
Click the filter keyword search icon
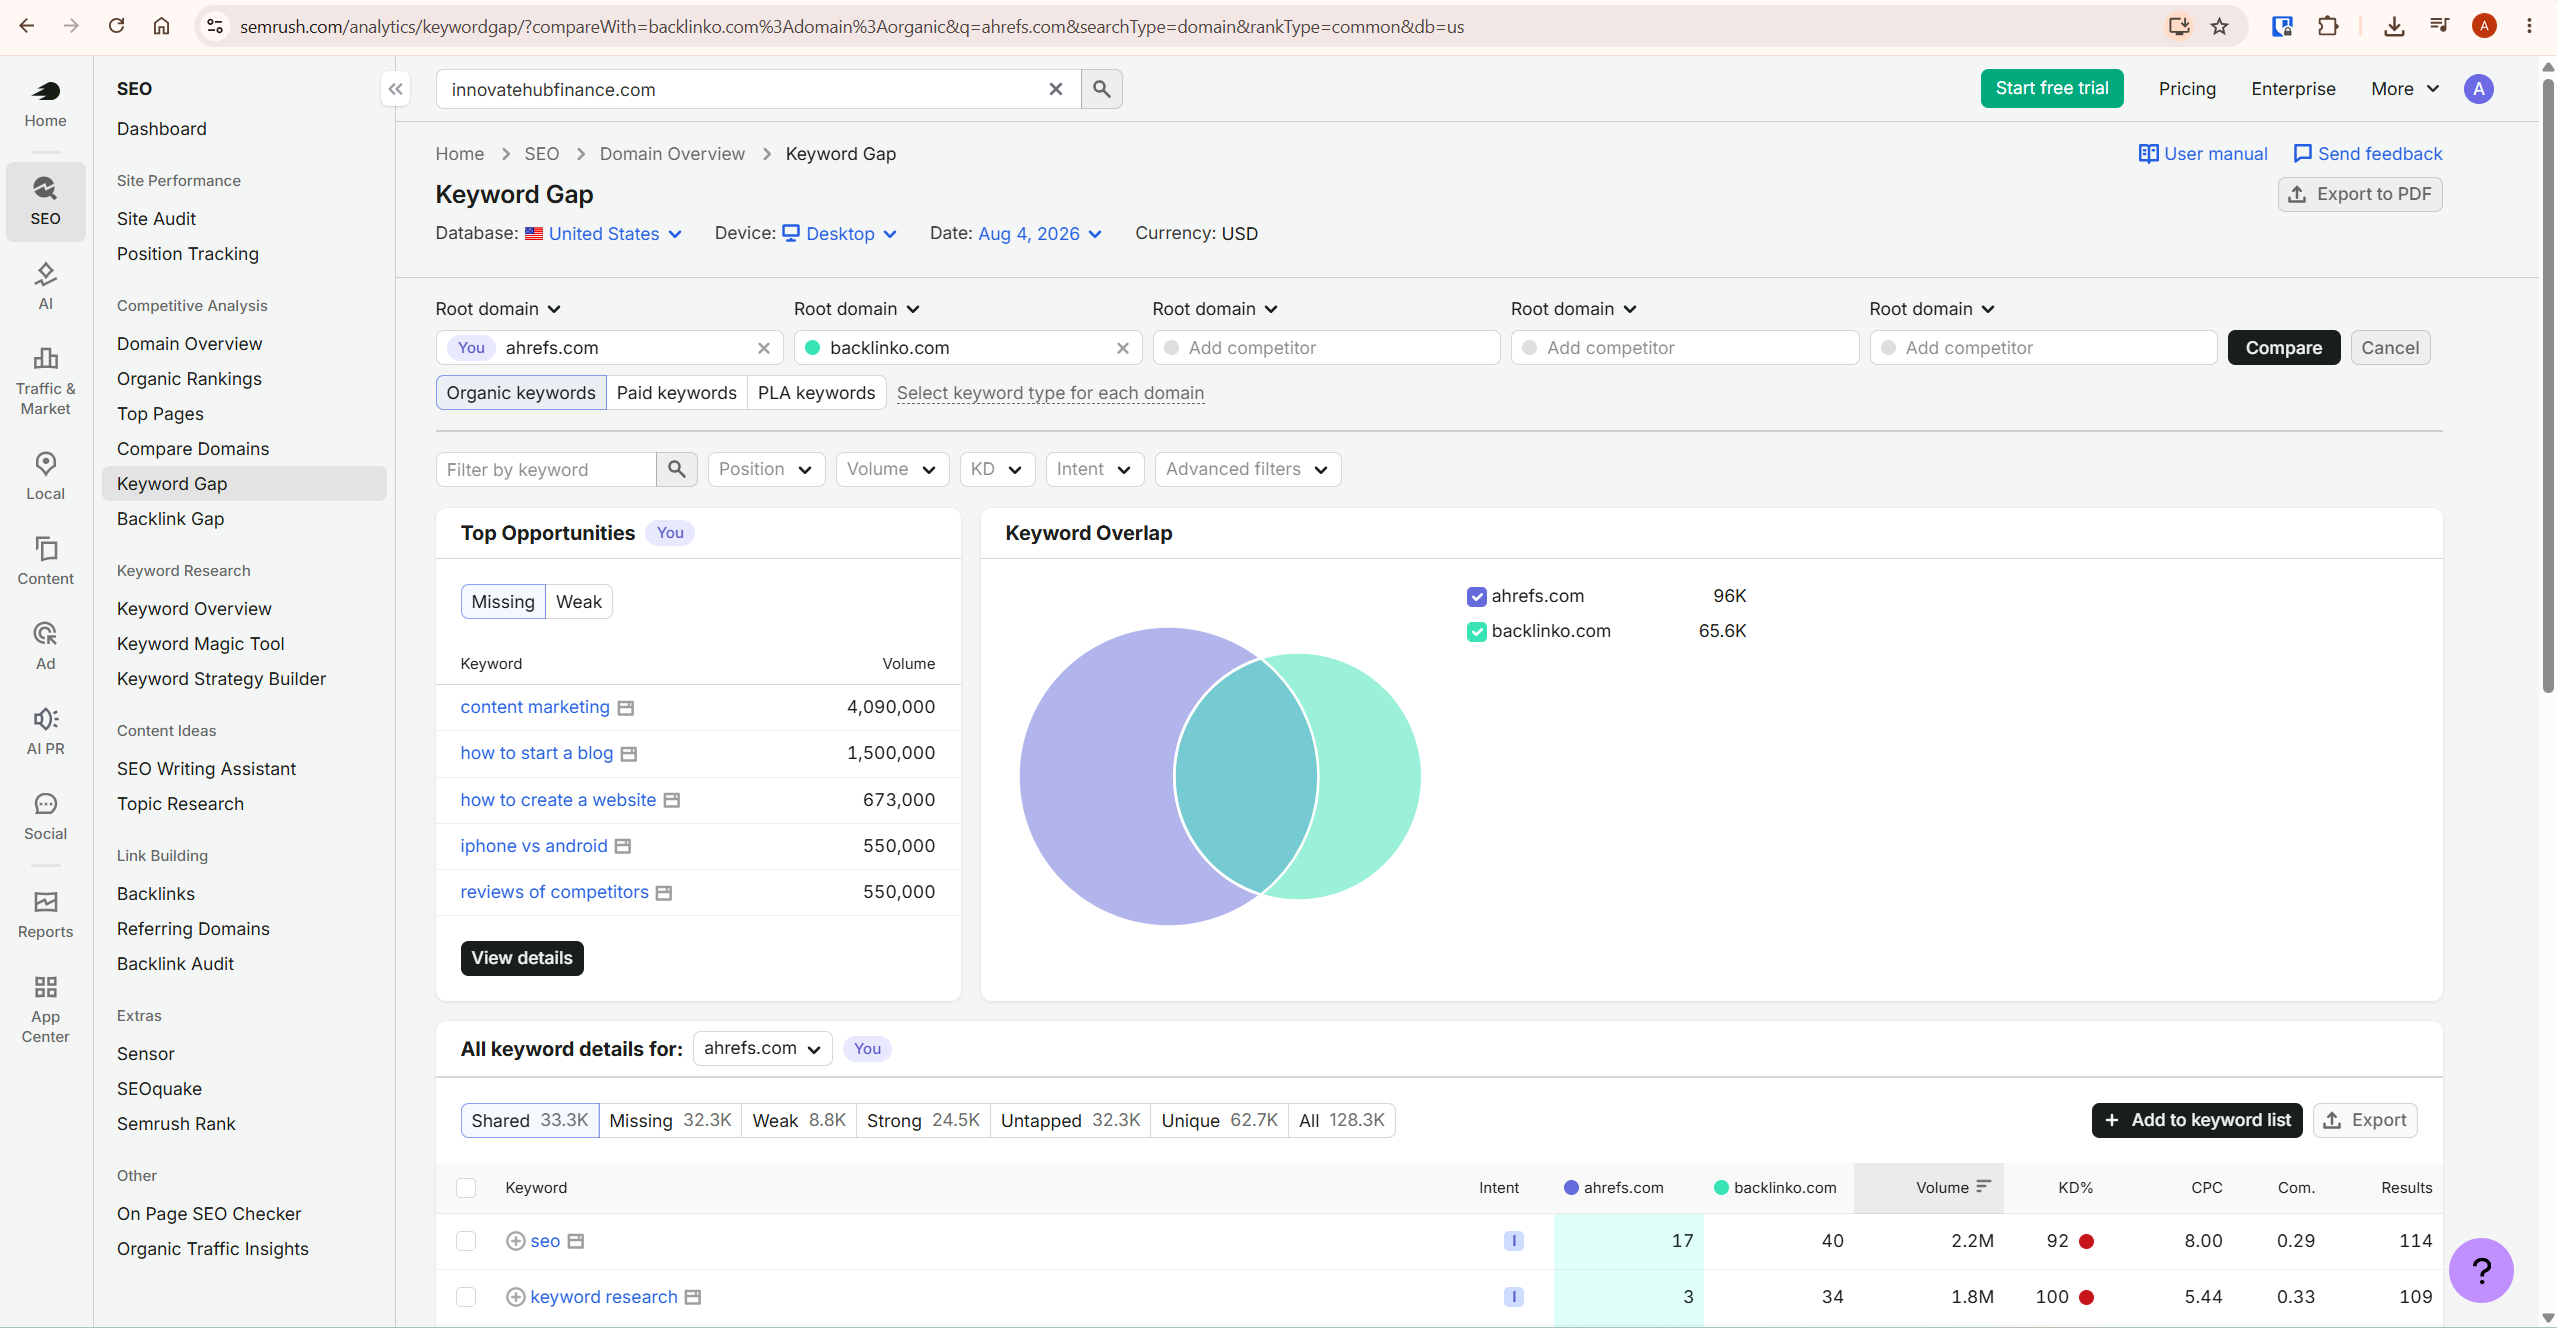coord(677,469)
